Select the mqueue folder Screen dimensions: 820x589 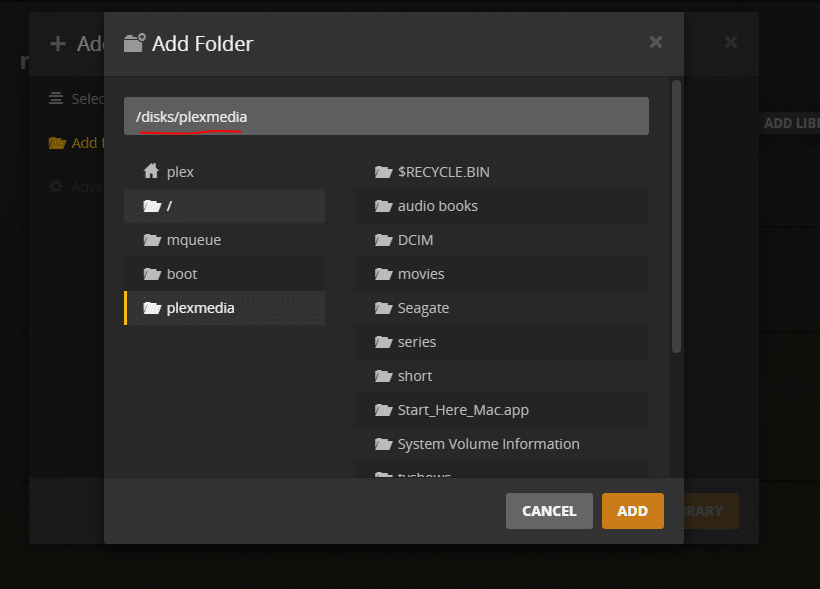coord(224,240)
